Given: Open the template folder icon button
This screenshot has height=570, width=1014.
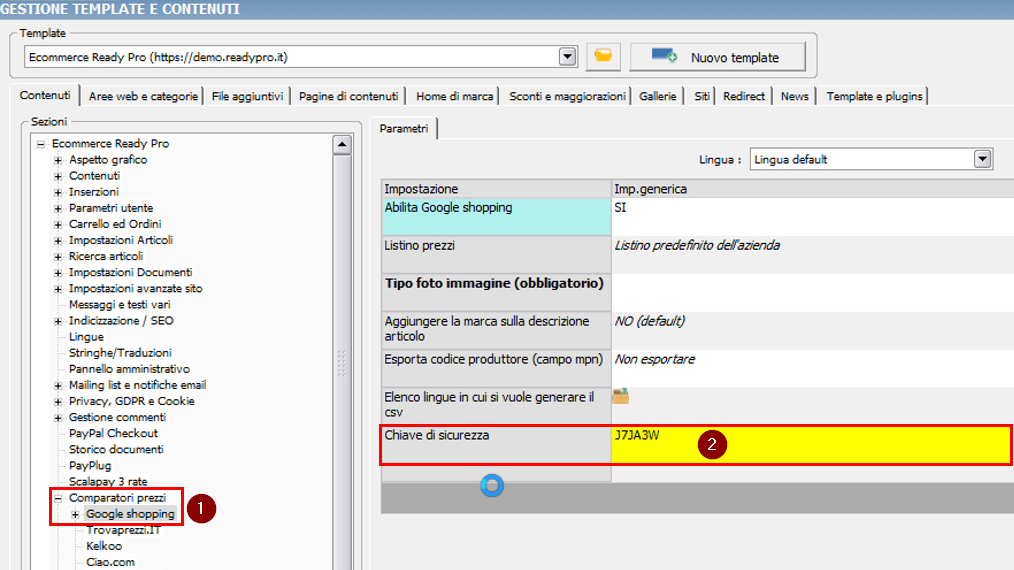Looking at the screenshot, I should (x=603, y=57).
